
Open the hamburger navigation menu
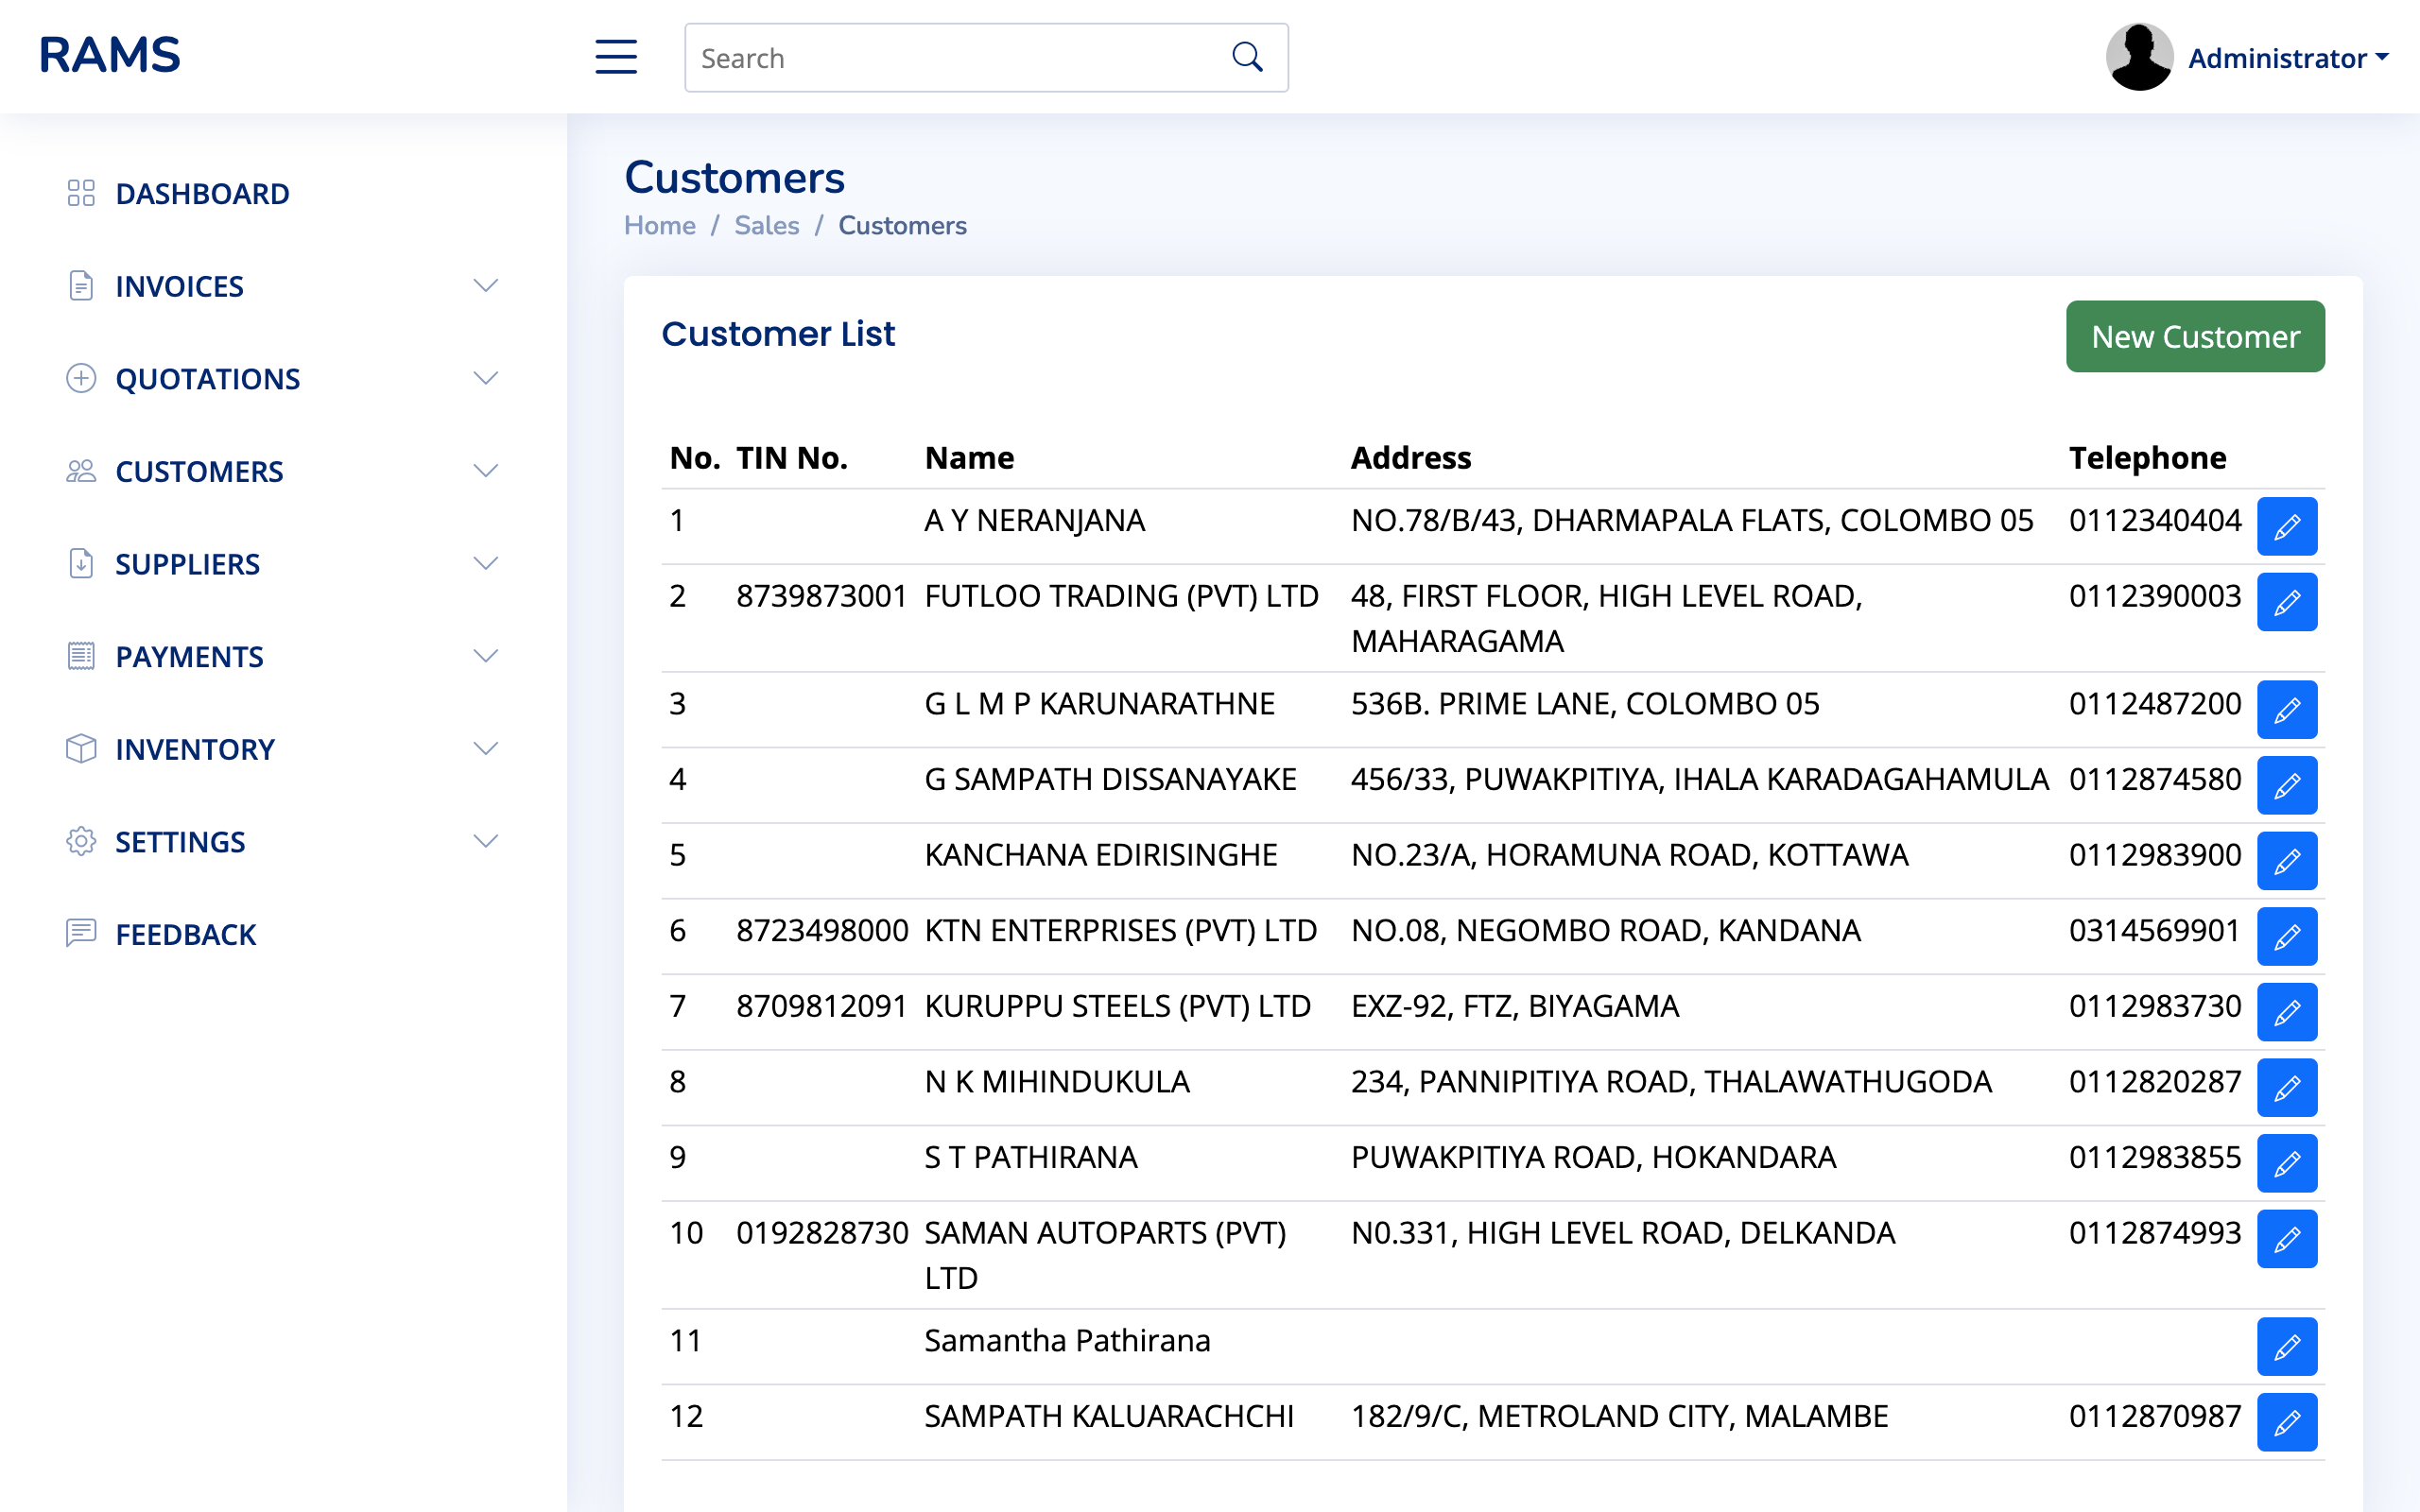615,57
